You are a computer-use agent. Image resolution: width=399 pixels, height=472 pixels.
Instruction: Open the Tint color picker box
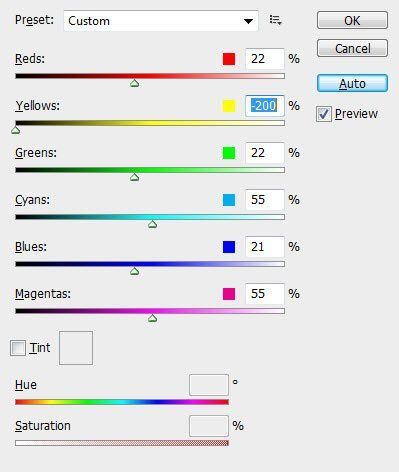coord(76,348)
